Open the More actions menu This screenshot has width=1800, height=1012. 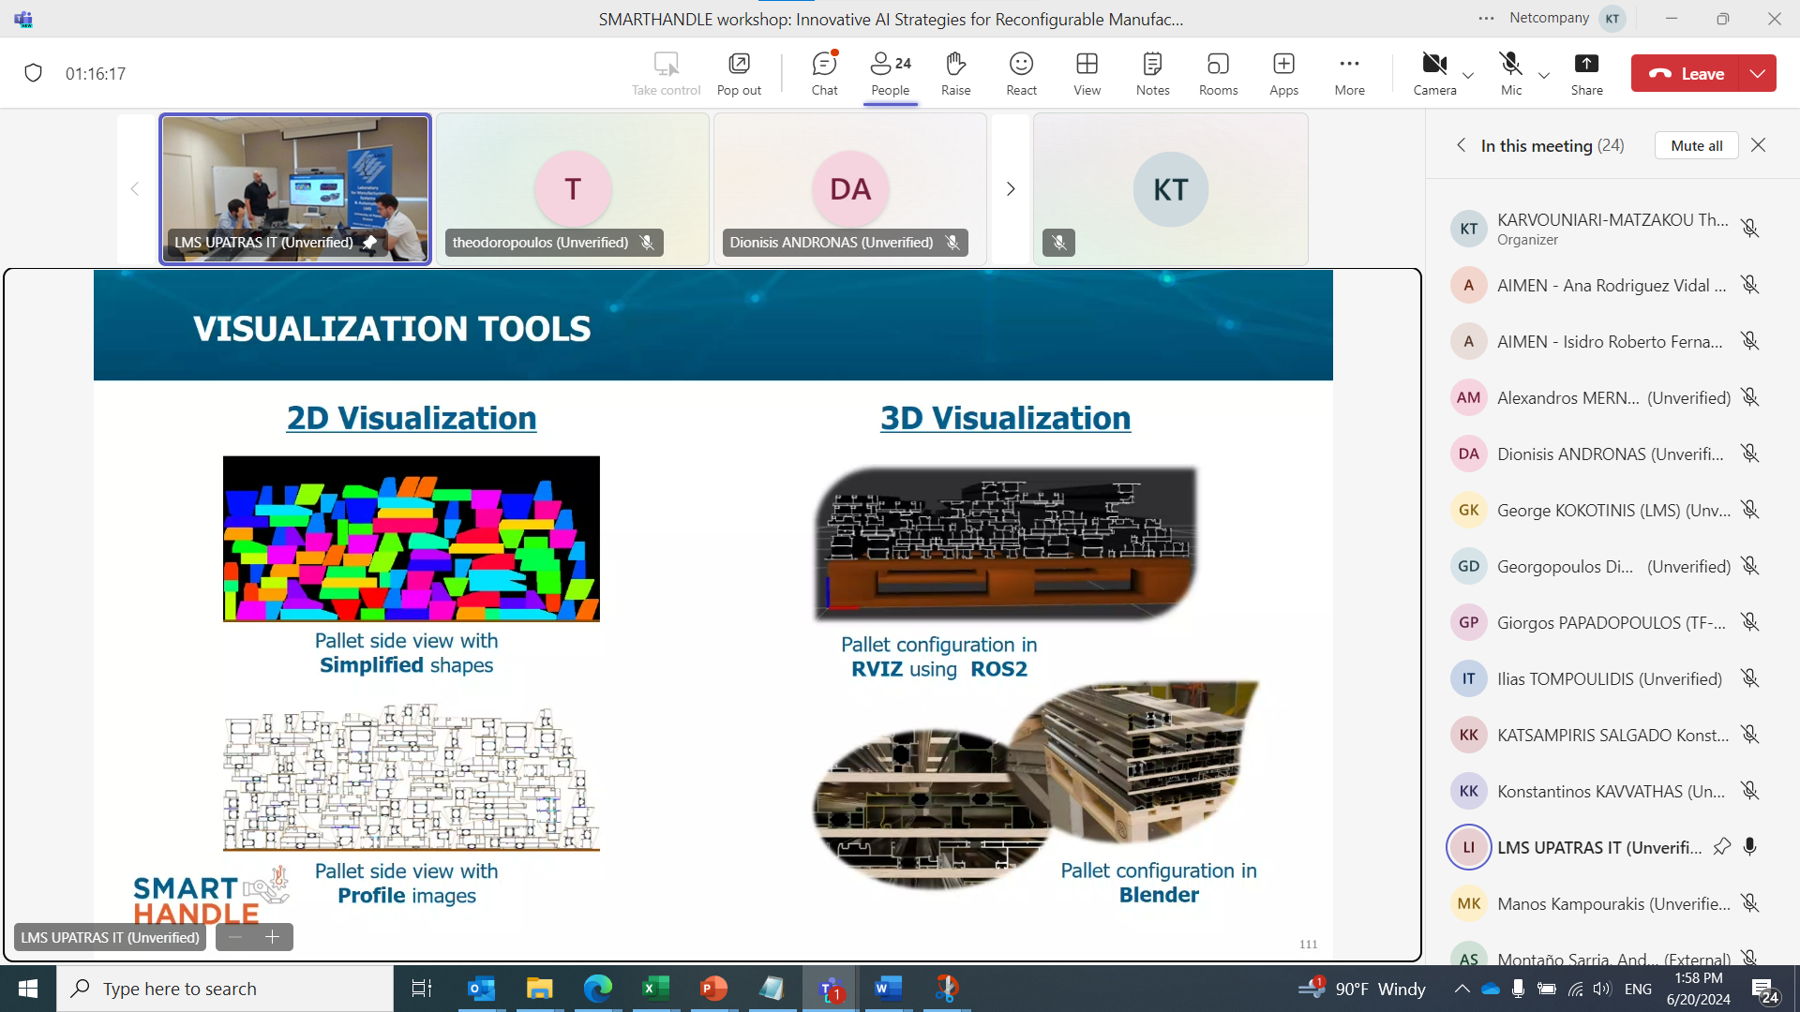[1349, 73]
